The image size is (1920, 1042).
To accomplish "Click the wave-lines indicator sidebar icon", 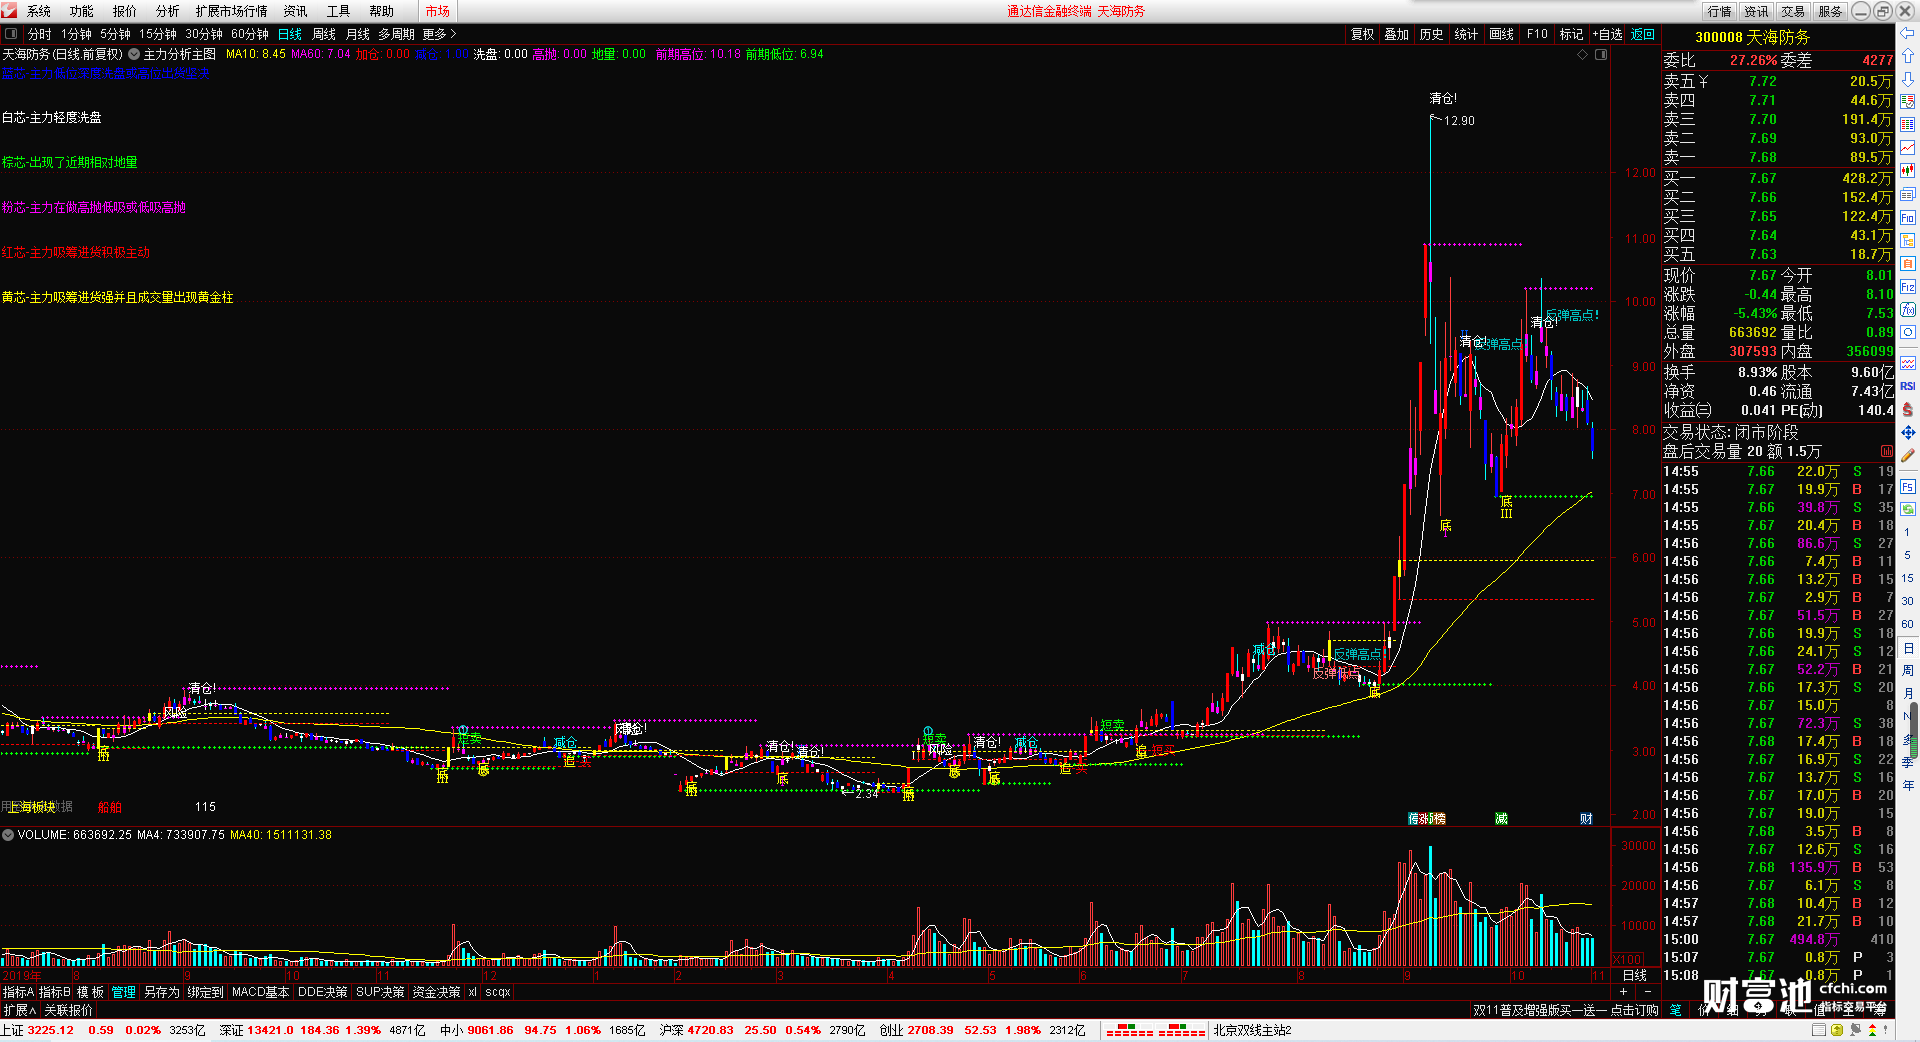I will [x=1908, y=363].
